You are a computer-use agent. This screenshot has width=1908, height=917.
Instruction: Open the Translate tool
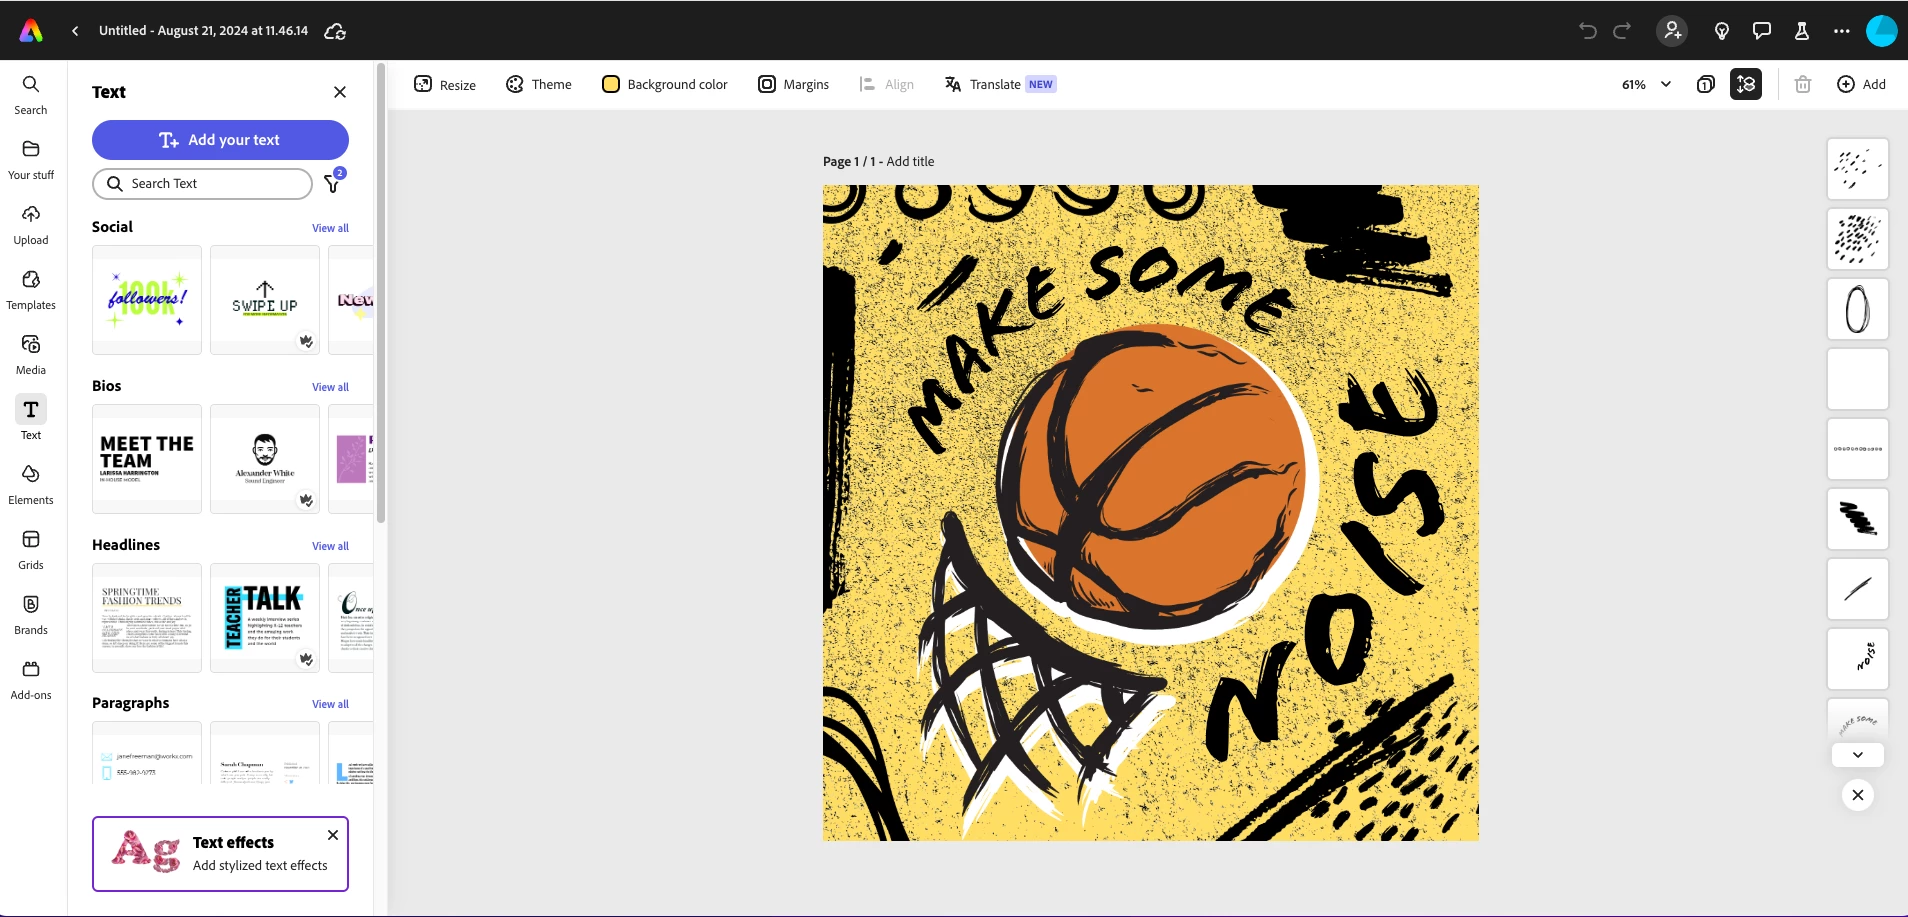(1000, 85)
